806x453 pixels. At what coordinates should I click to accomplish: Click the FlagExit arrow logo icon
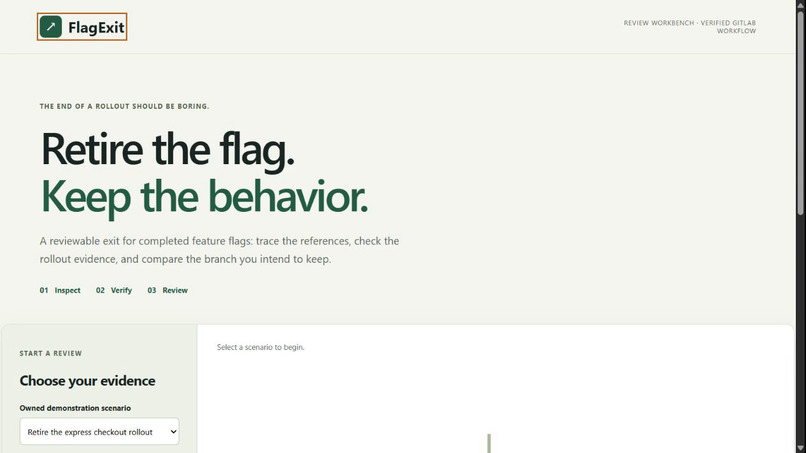point(51,27)
